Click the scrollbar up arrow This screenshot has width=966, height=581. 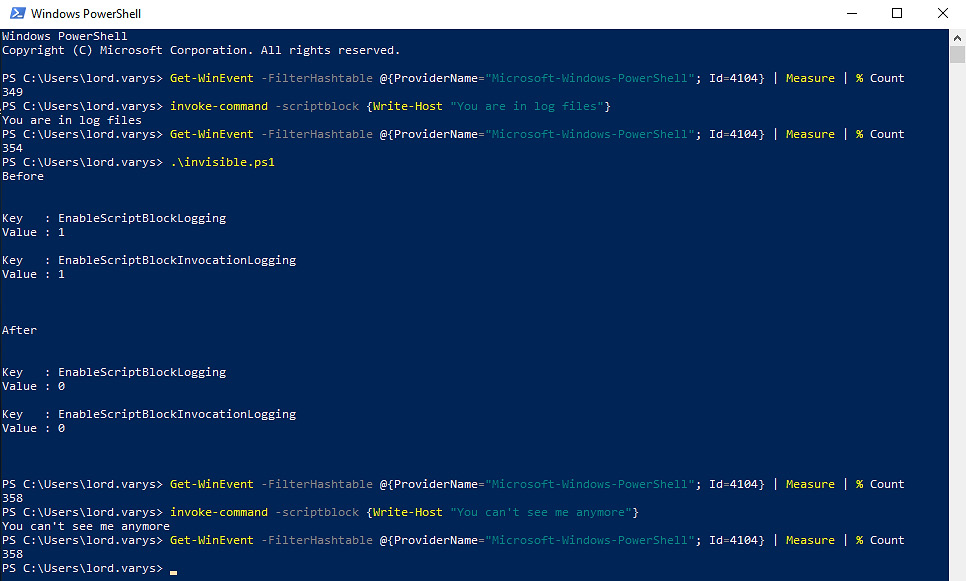pyautogui.click(x=957, y=35)
